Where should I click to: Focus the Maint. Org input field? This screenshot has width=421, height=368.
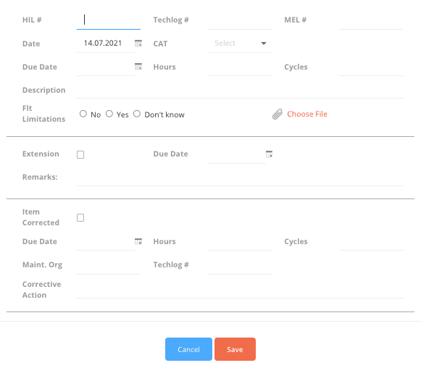pos(109,265)
